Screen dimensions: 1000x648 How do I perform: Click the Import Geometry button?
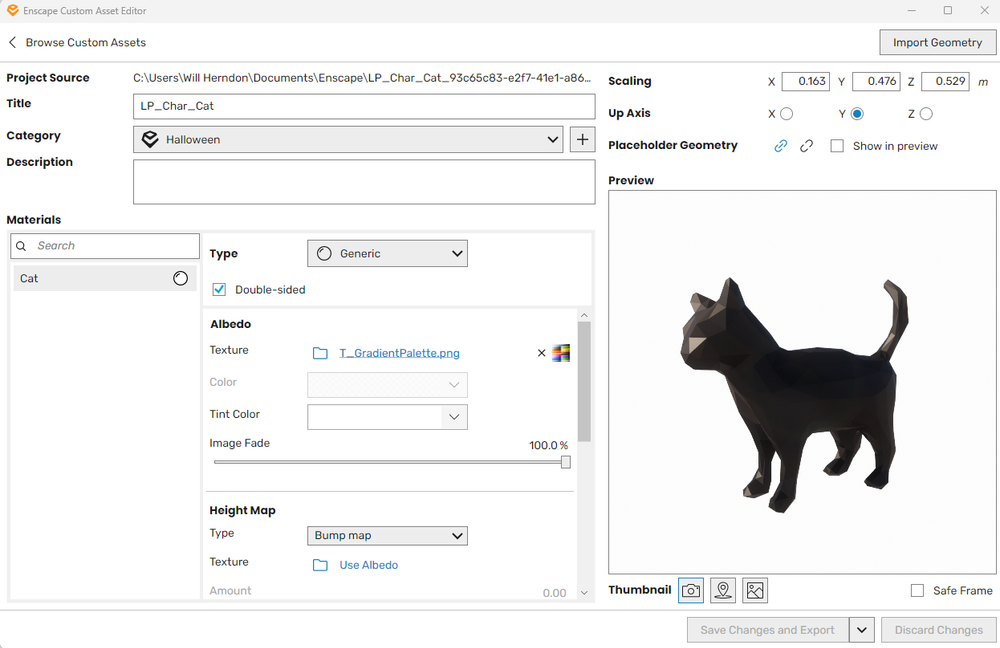coord(937,42)
